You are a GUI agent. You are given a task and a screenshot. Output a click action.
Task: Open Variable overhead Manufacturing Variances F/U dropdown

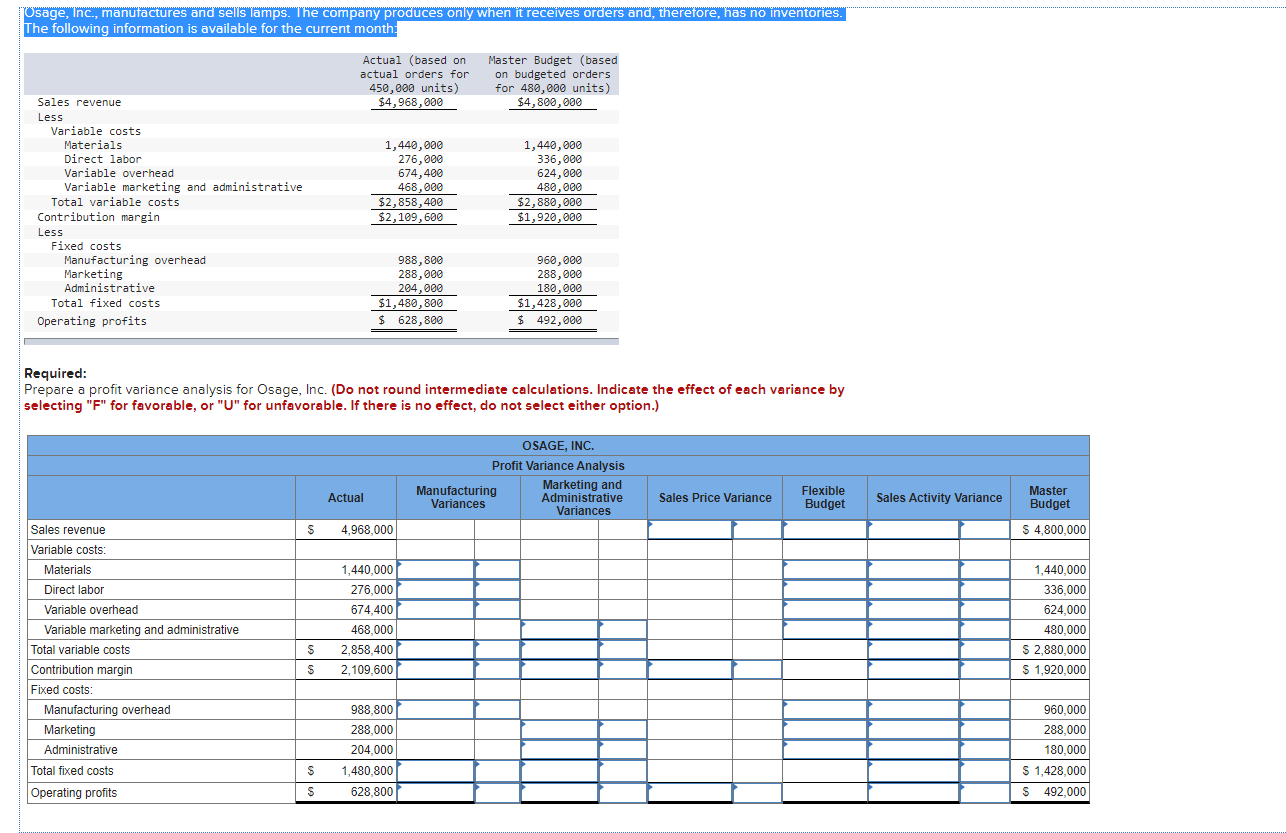[x=497, y=610]
